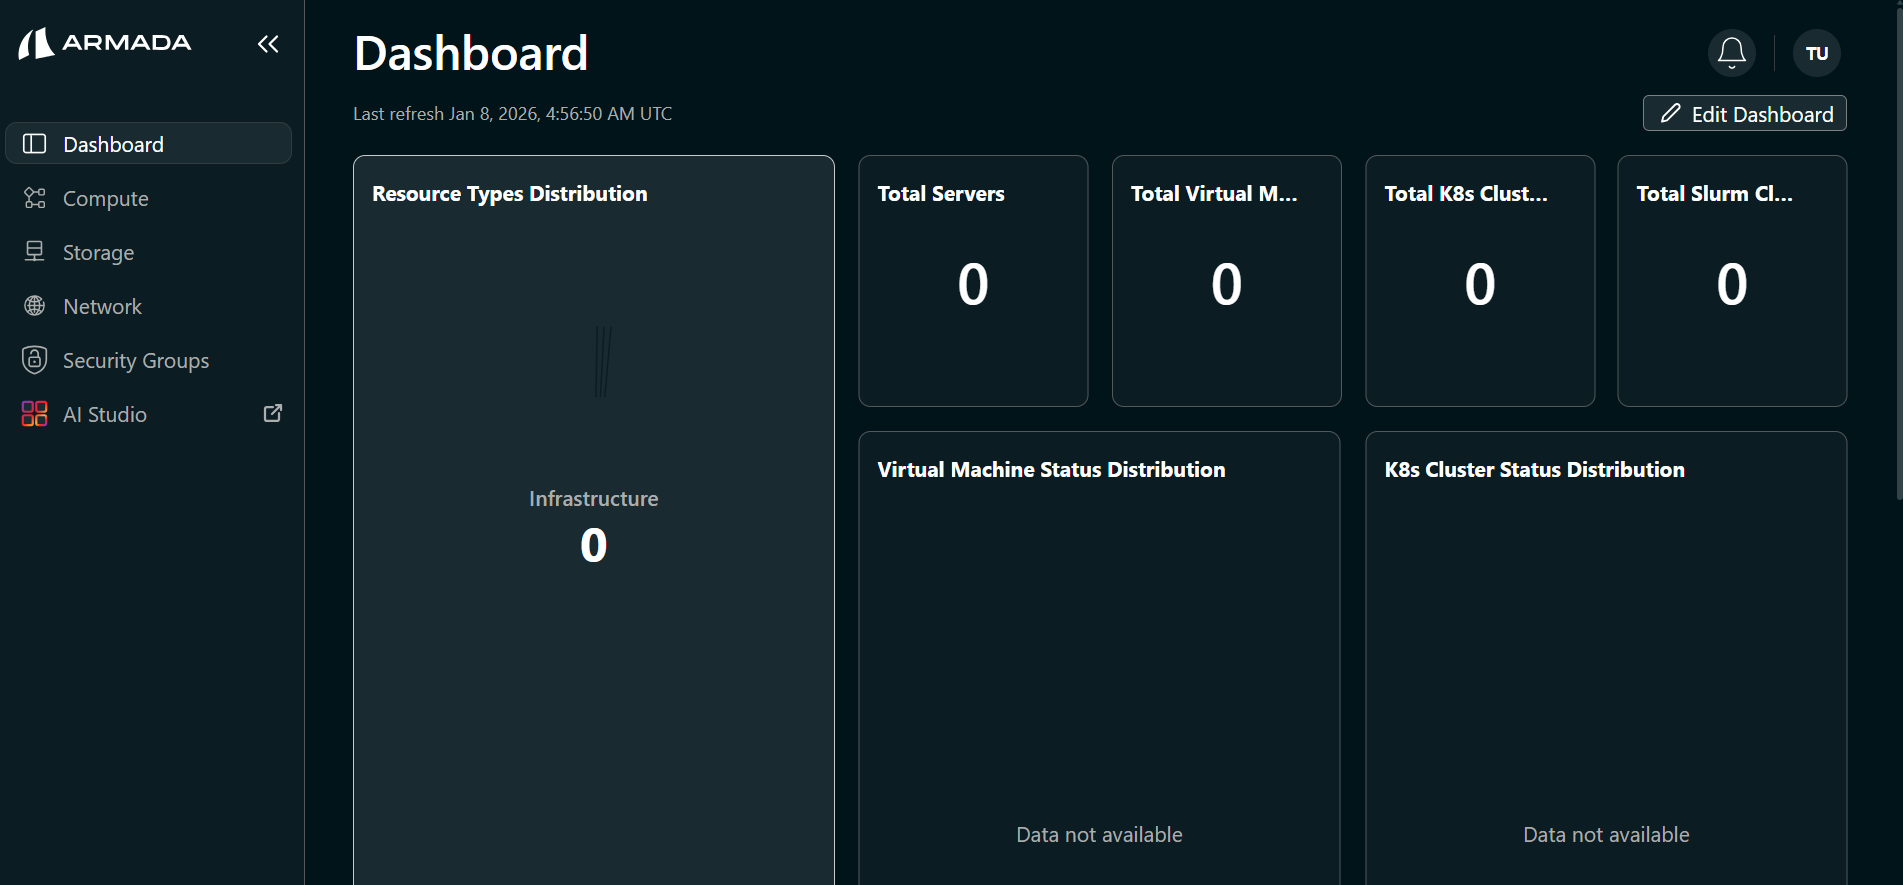Click the Total Virtual Machines card

pos(1226,280)
